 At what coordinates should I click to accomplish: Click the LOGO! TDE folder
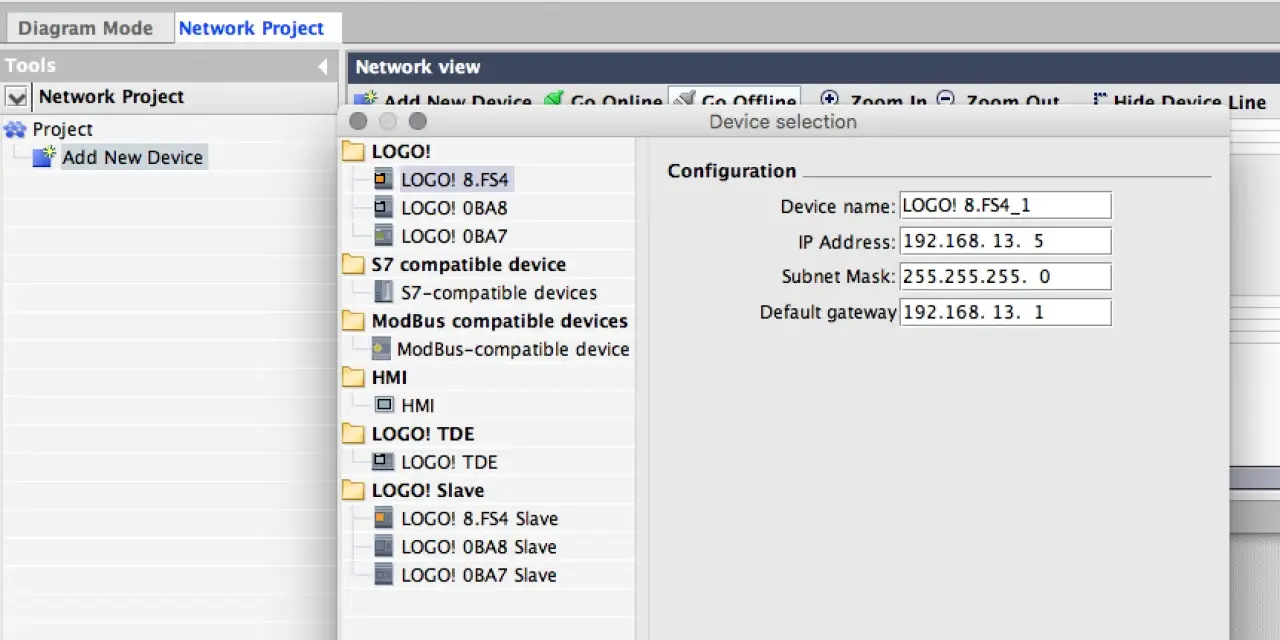423,434
